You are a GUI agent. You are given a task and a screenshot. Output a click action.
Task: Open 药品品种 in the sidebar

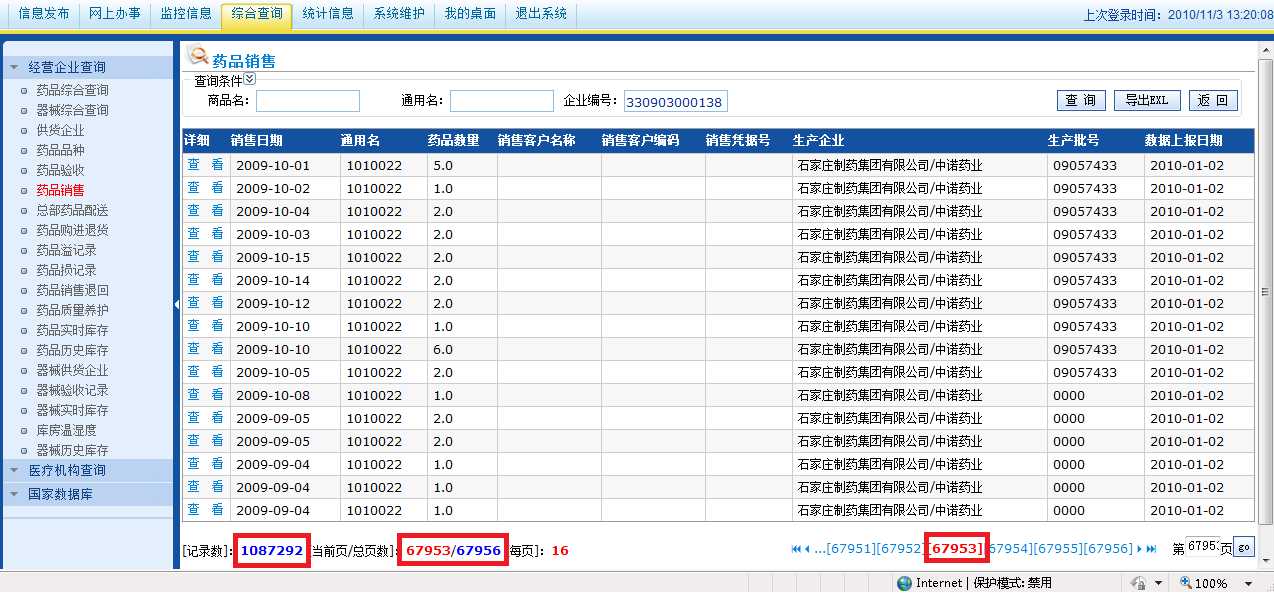pos(60,150)
